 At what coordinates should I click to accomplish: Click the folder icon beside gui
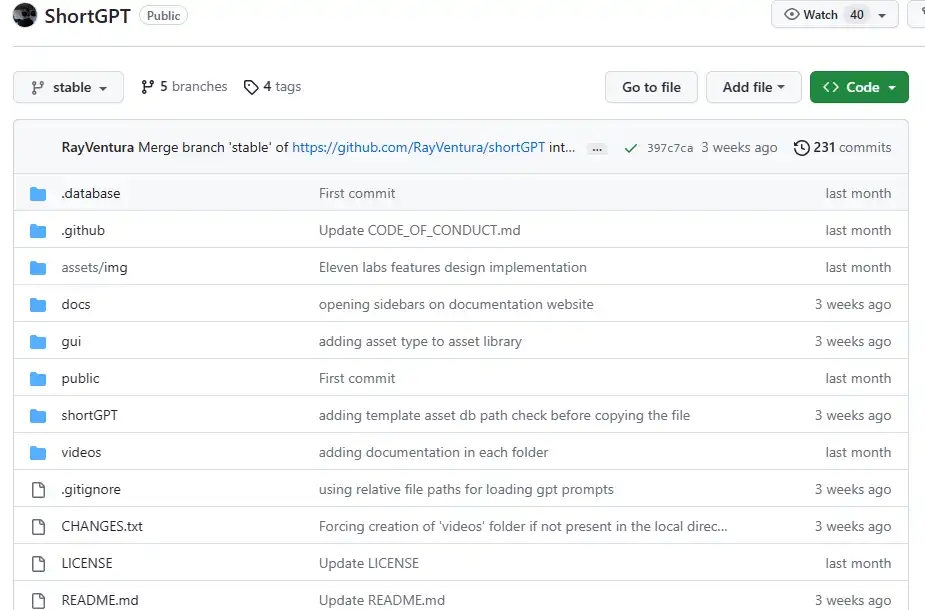(38, 342)
